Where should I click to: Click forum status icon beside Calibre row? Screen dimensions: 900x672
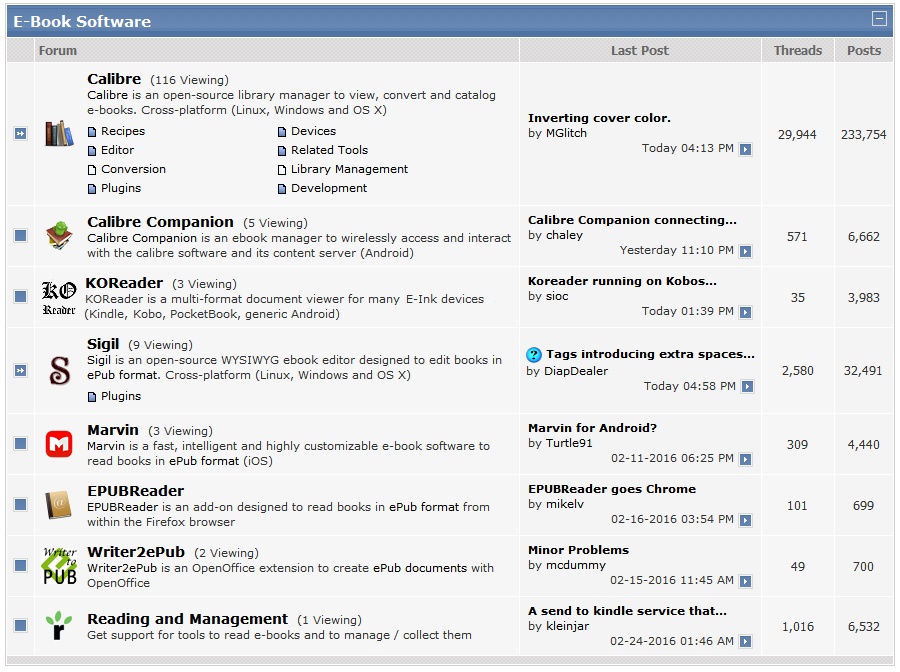20,134
